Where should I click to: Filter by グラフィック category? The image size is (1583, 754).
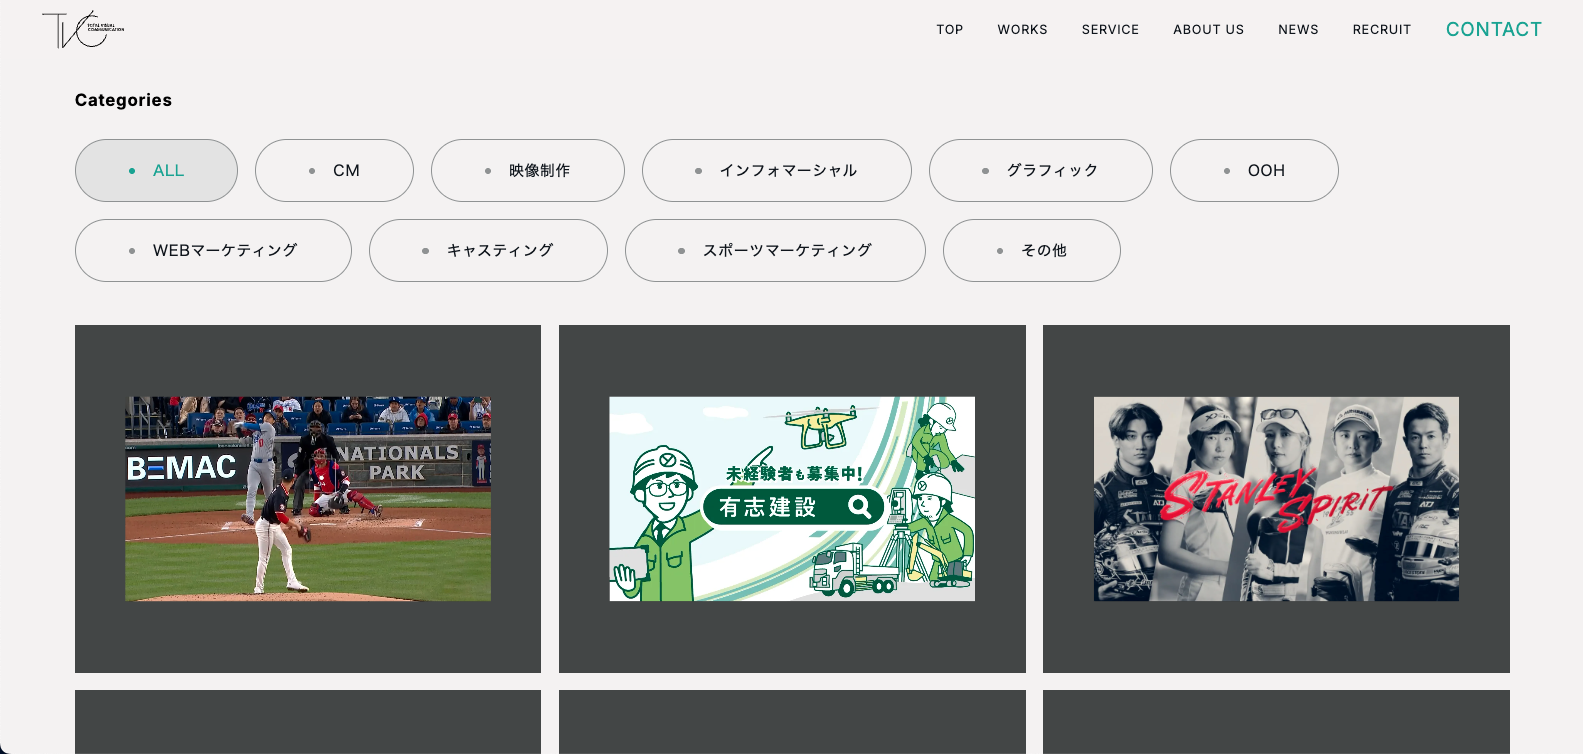pyautogui.click(x=1040, y=171)
